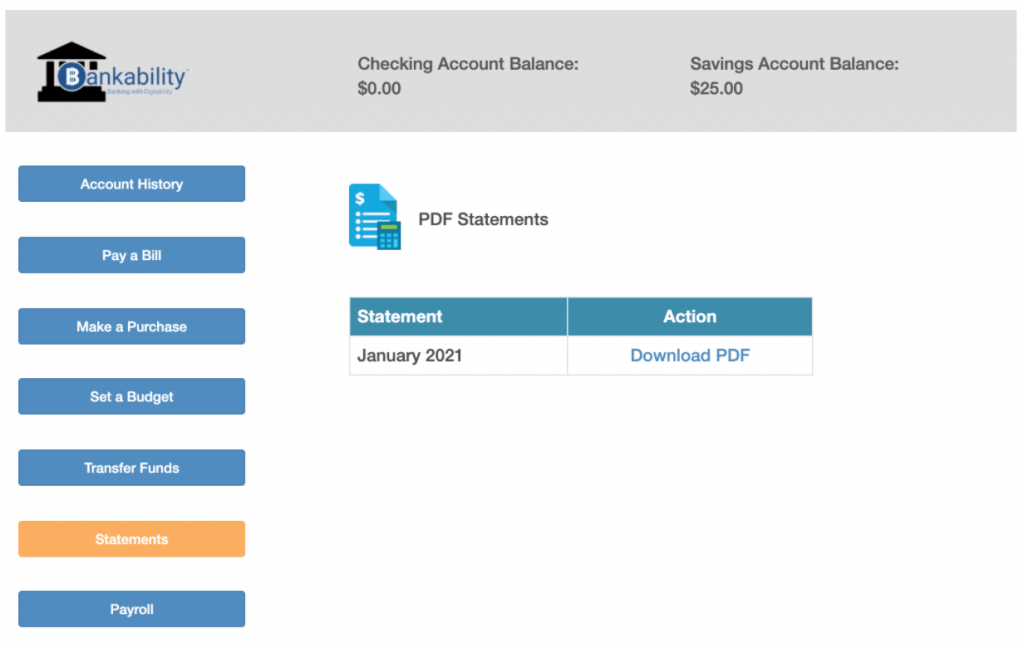Select the active Statements section
Screen dimensions: 1024x648
(131, 539)
